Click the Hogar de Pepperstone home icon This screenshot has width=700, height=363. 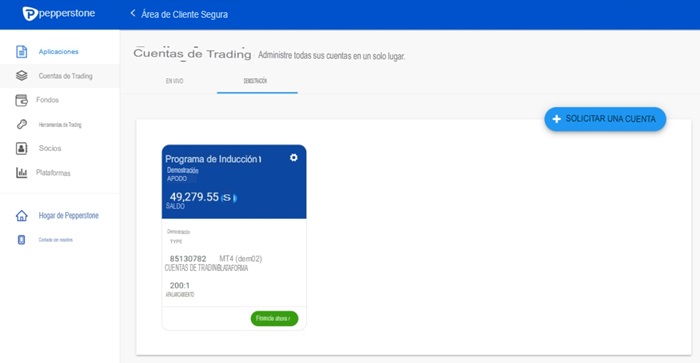coord(21,216)
